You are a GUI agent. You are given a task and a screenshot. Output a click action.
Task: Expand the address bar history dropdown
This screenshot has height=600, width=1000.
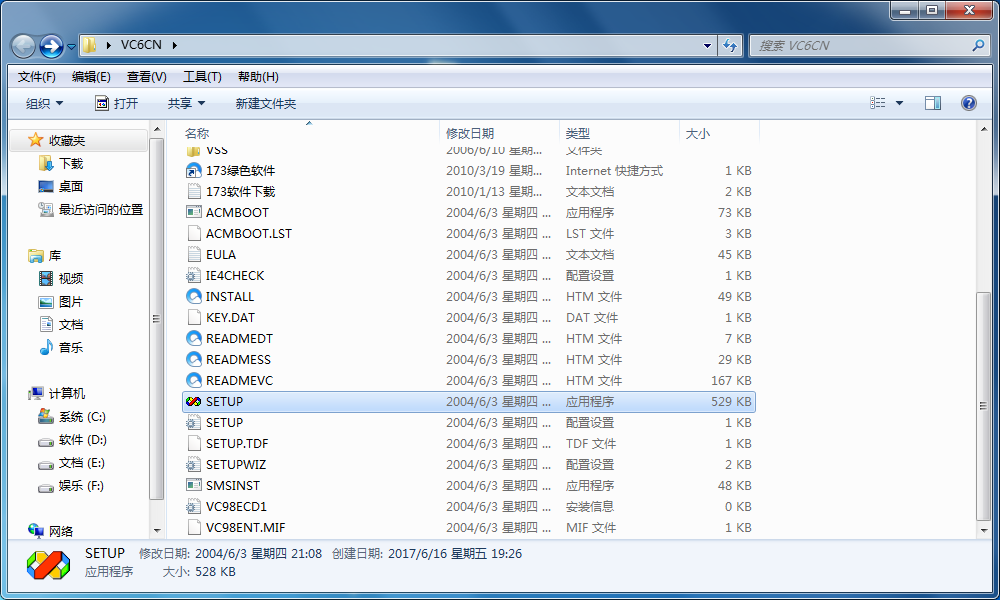pyautogui.click(x=707, y=45)
